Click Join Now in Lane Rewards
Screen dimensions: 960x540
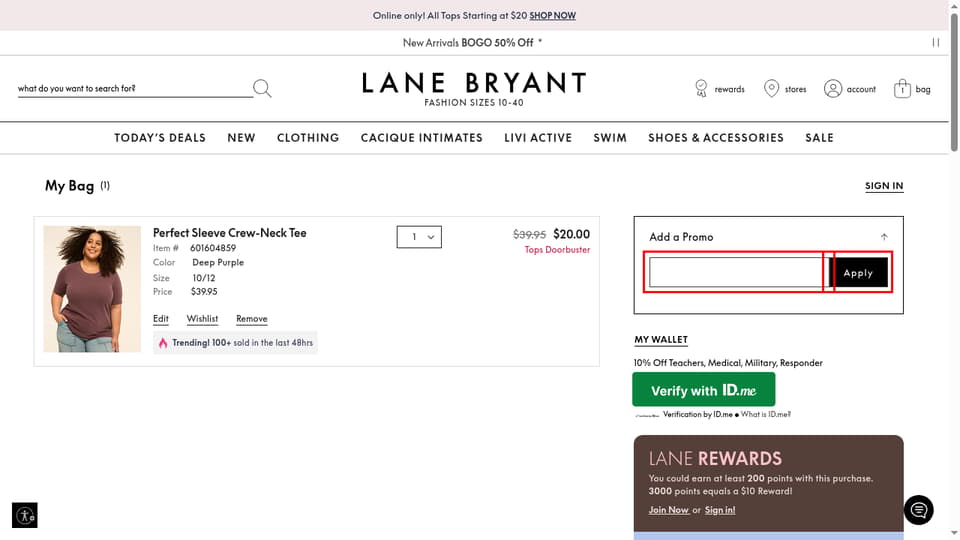tap(669, 510)
